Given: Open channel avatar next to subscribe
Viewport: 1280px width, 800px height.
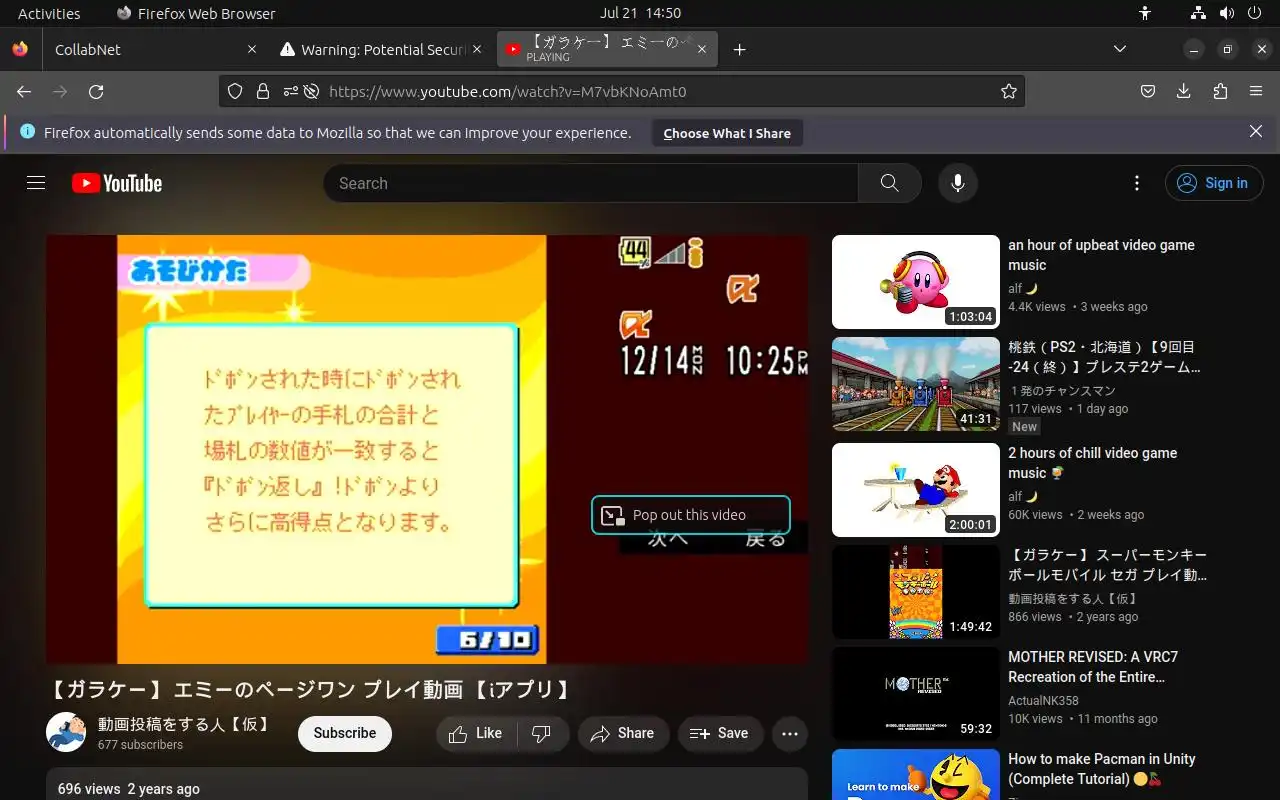Looking at the screenshot, I should click(66, 733).
